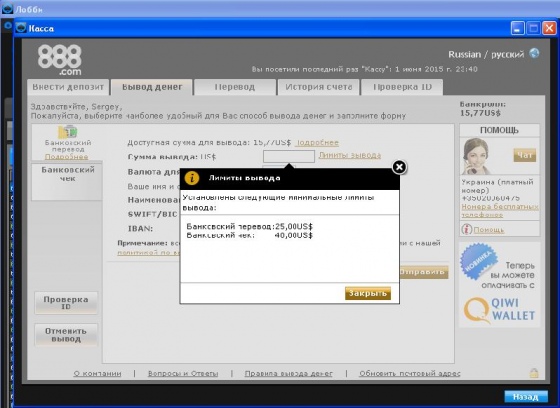Open the Внести депозит tab
Screen dimensions: 560x408
(x=68, y=87)
